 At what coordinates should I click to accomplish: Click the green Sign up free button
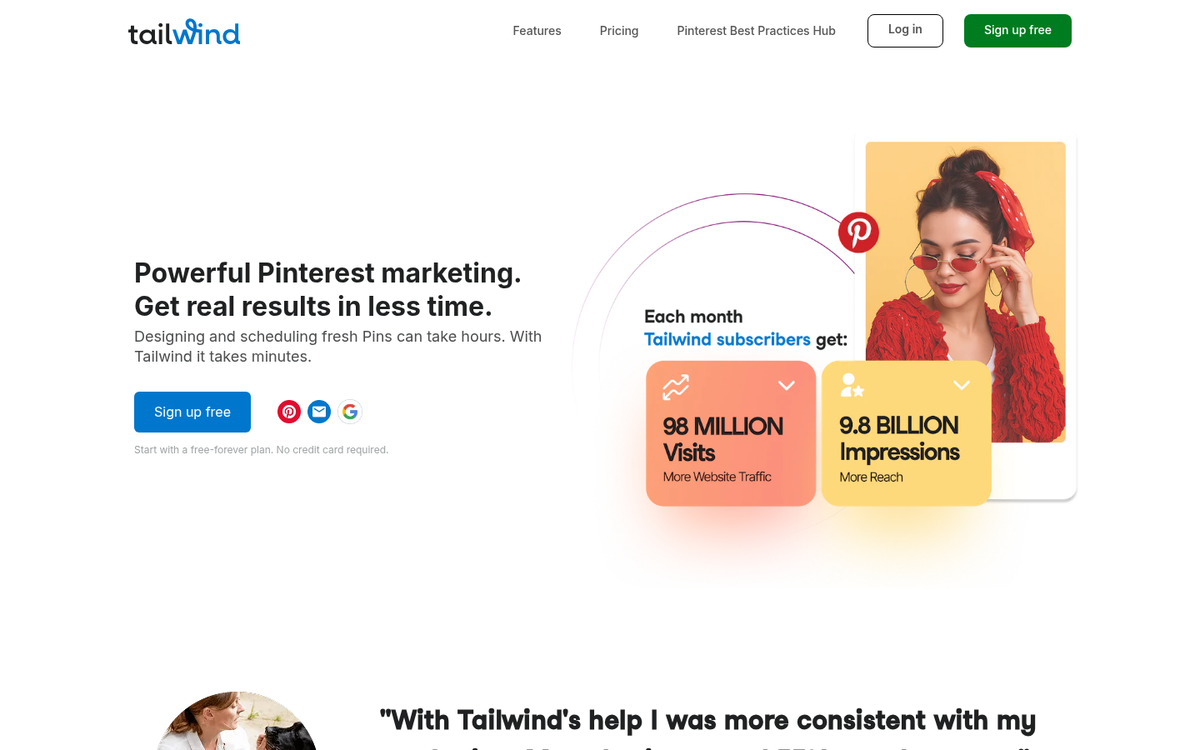coord(1017,30)
